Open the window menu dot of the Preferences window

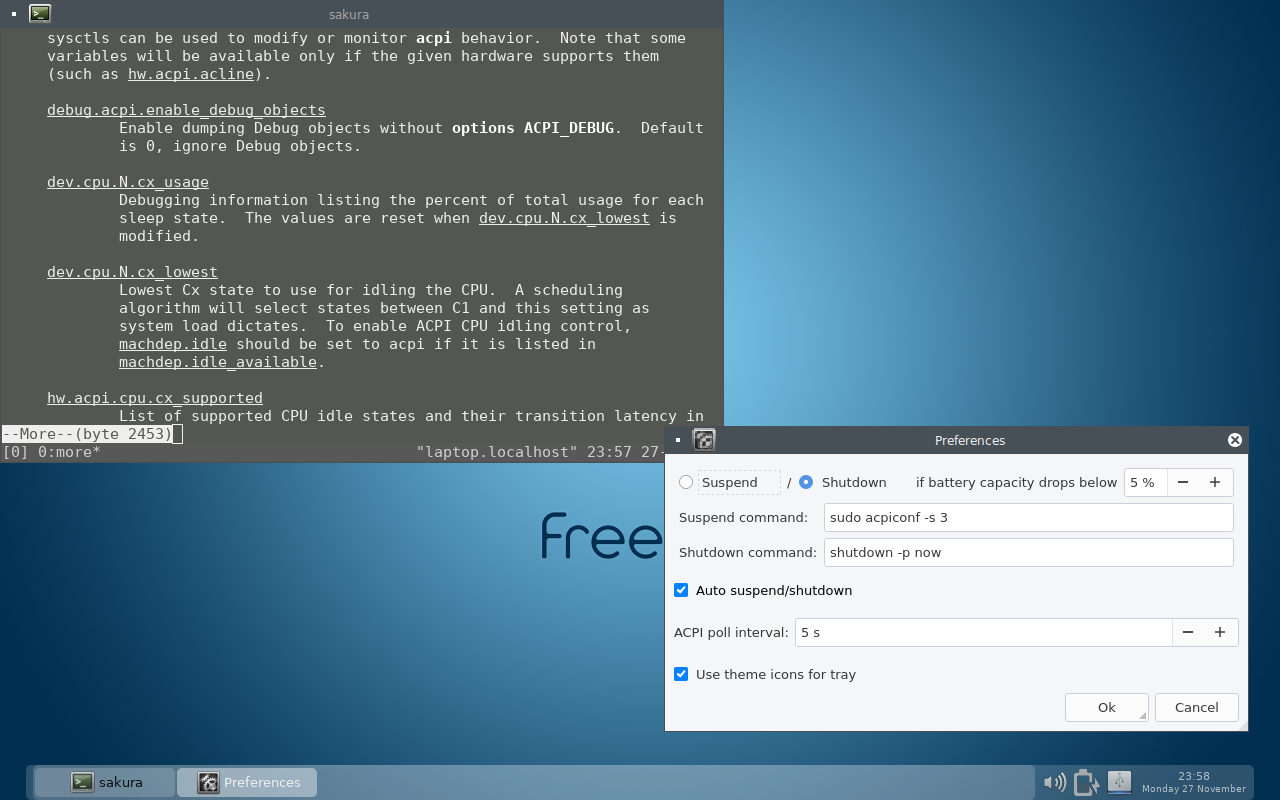pos(677,440)
